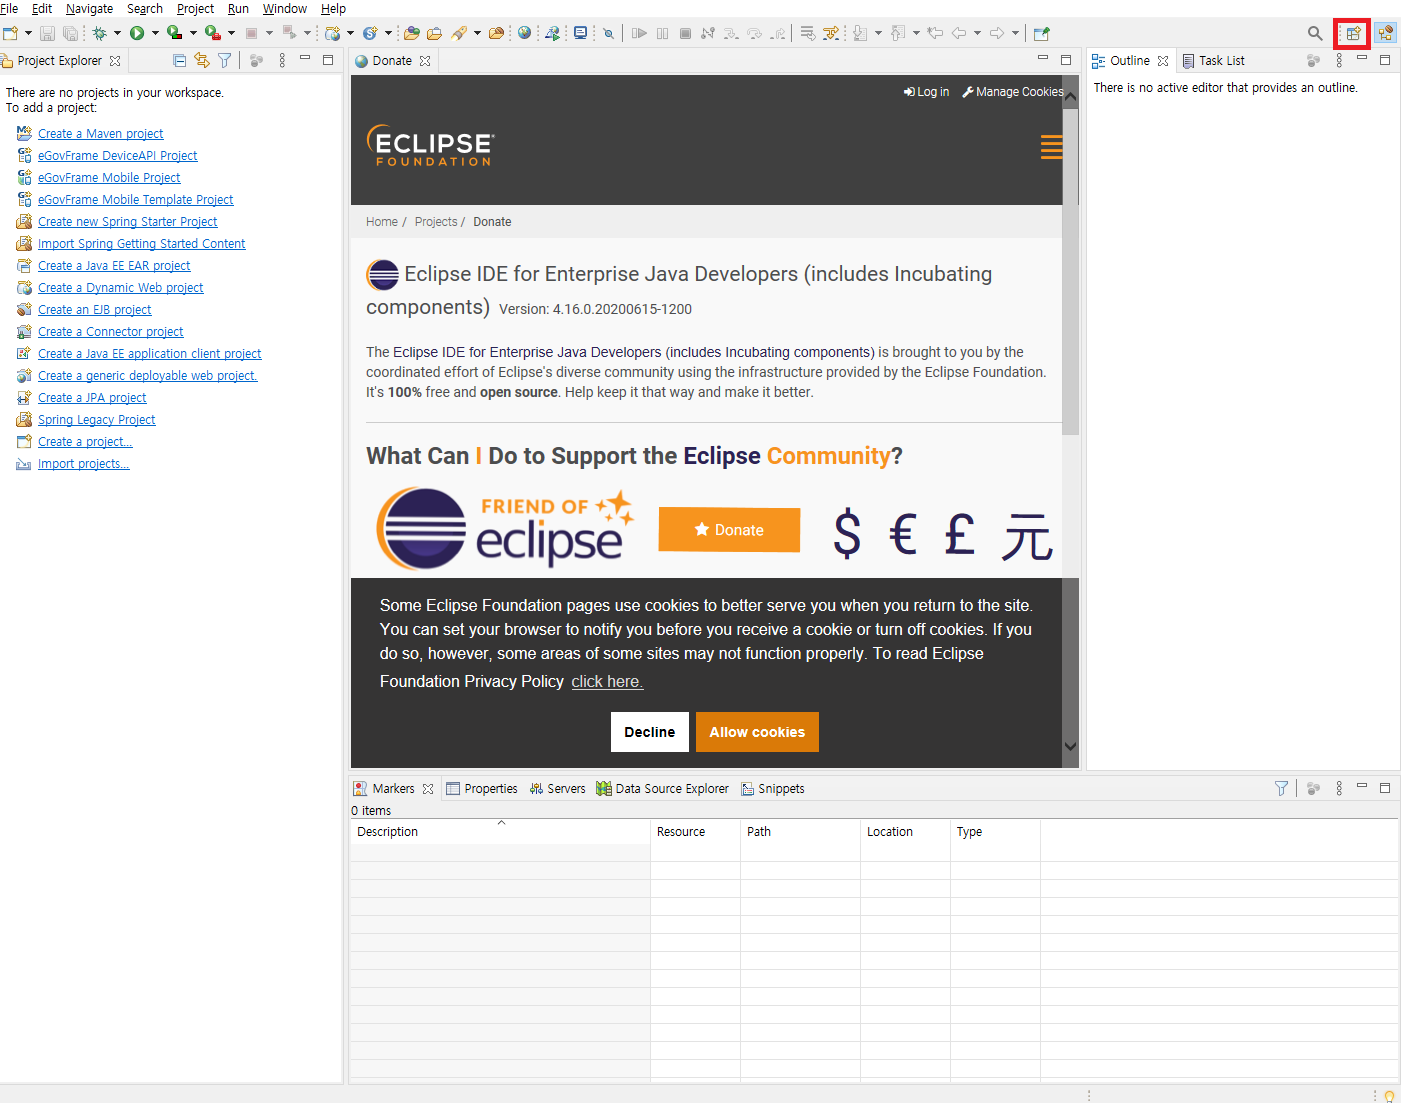This screenshot has height=1103, width=1403.
Task: Click the Decline cookies button
Action: click(x=650, y=732)
